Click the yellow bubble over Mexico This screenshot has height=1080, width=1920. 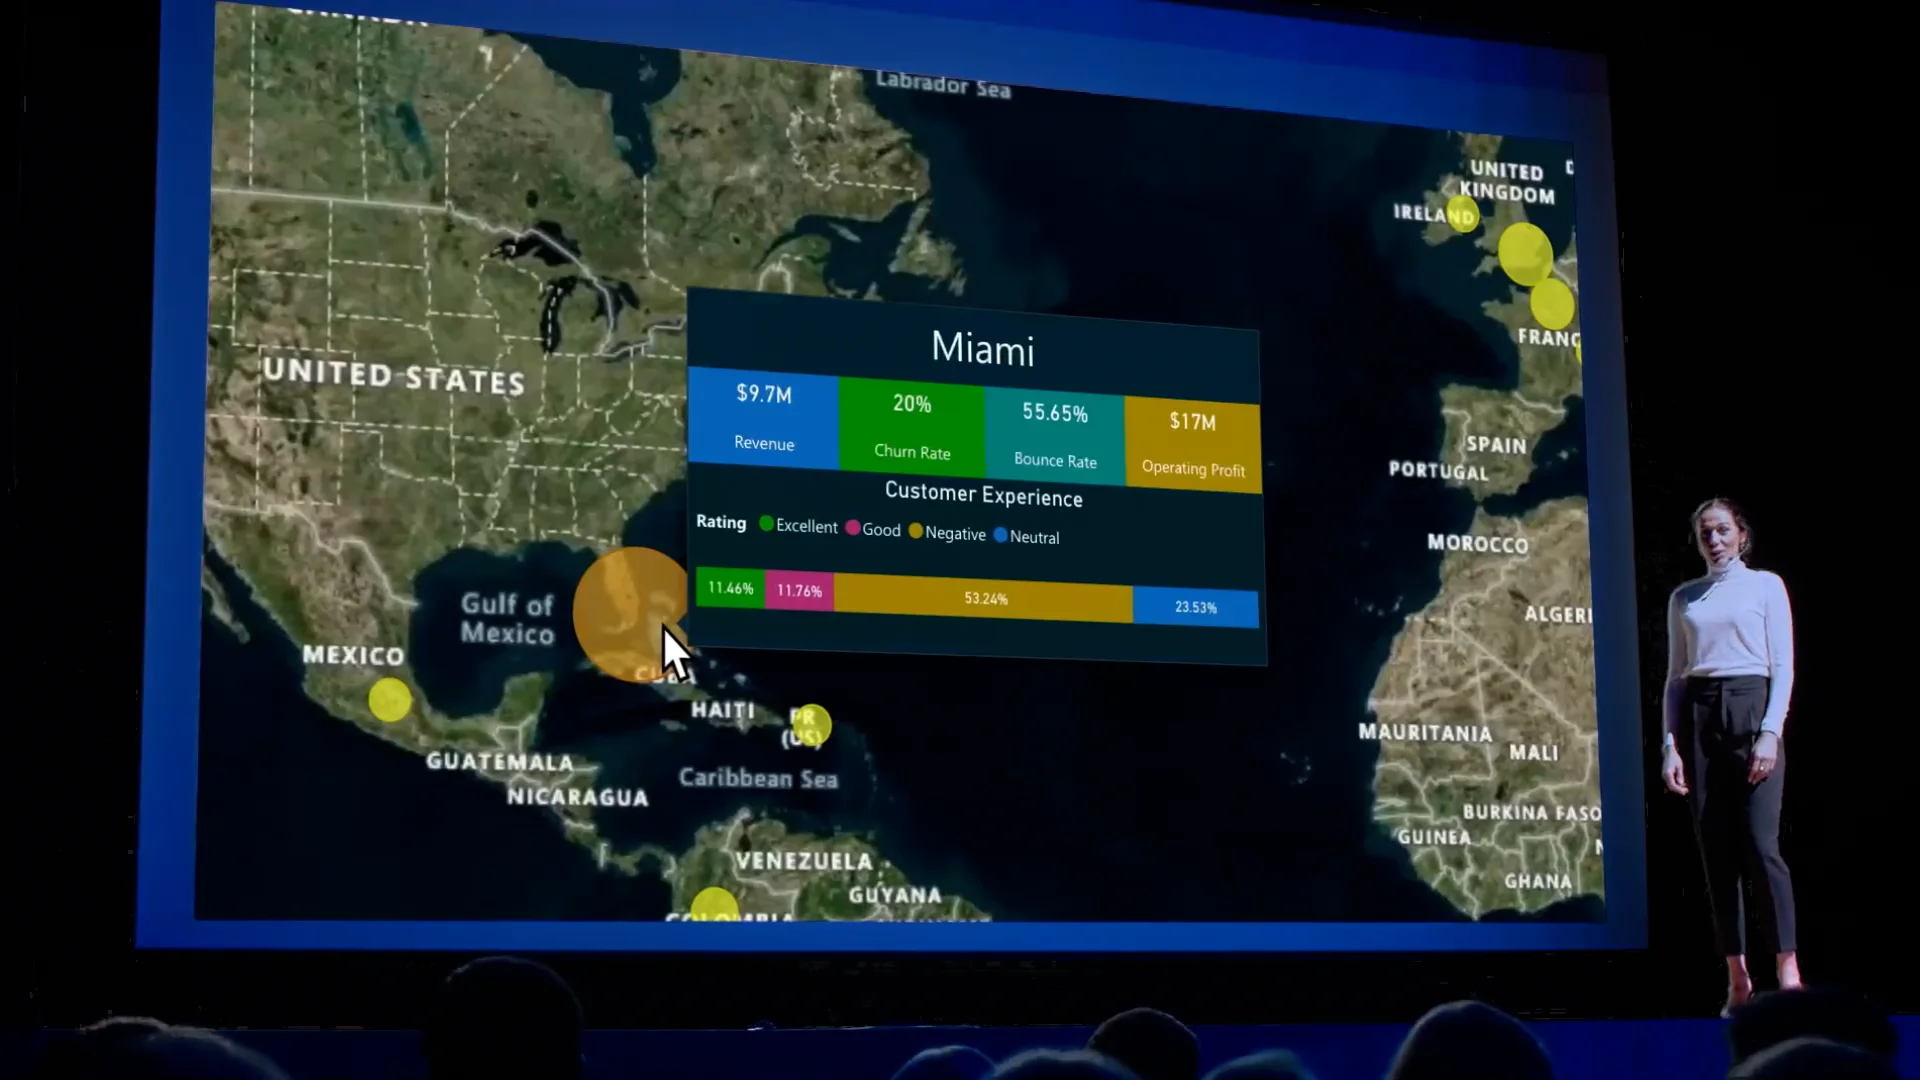pos(389,699)
